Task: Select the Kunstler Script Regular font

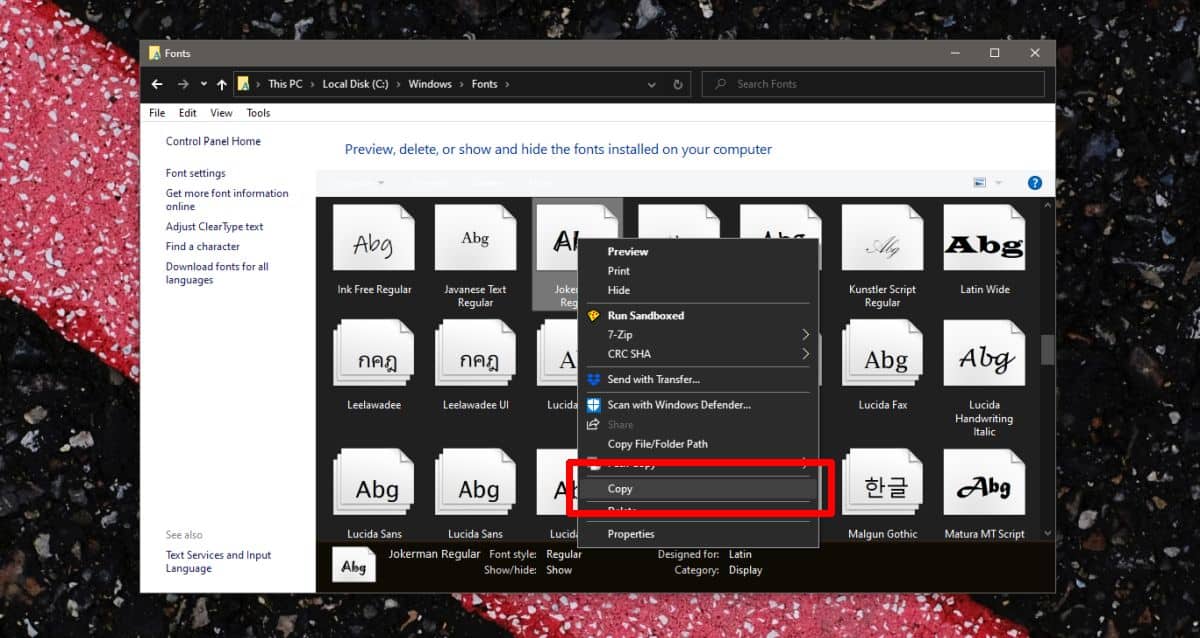Action: coord(882,257)
